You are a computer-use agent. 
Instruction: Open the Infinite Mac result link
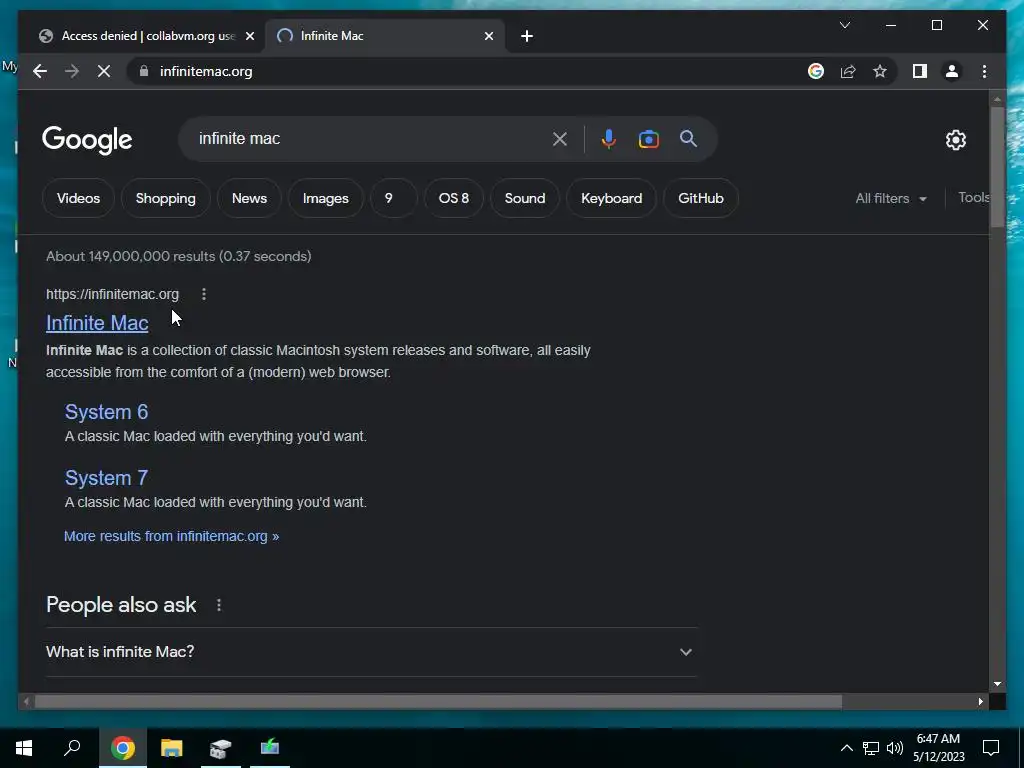click(x=97, y=323)
